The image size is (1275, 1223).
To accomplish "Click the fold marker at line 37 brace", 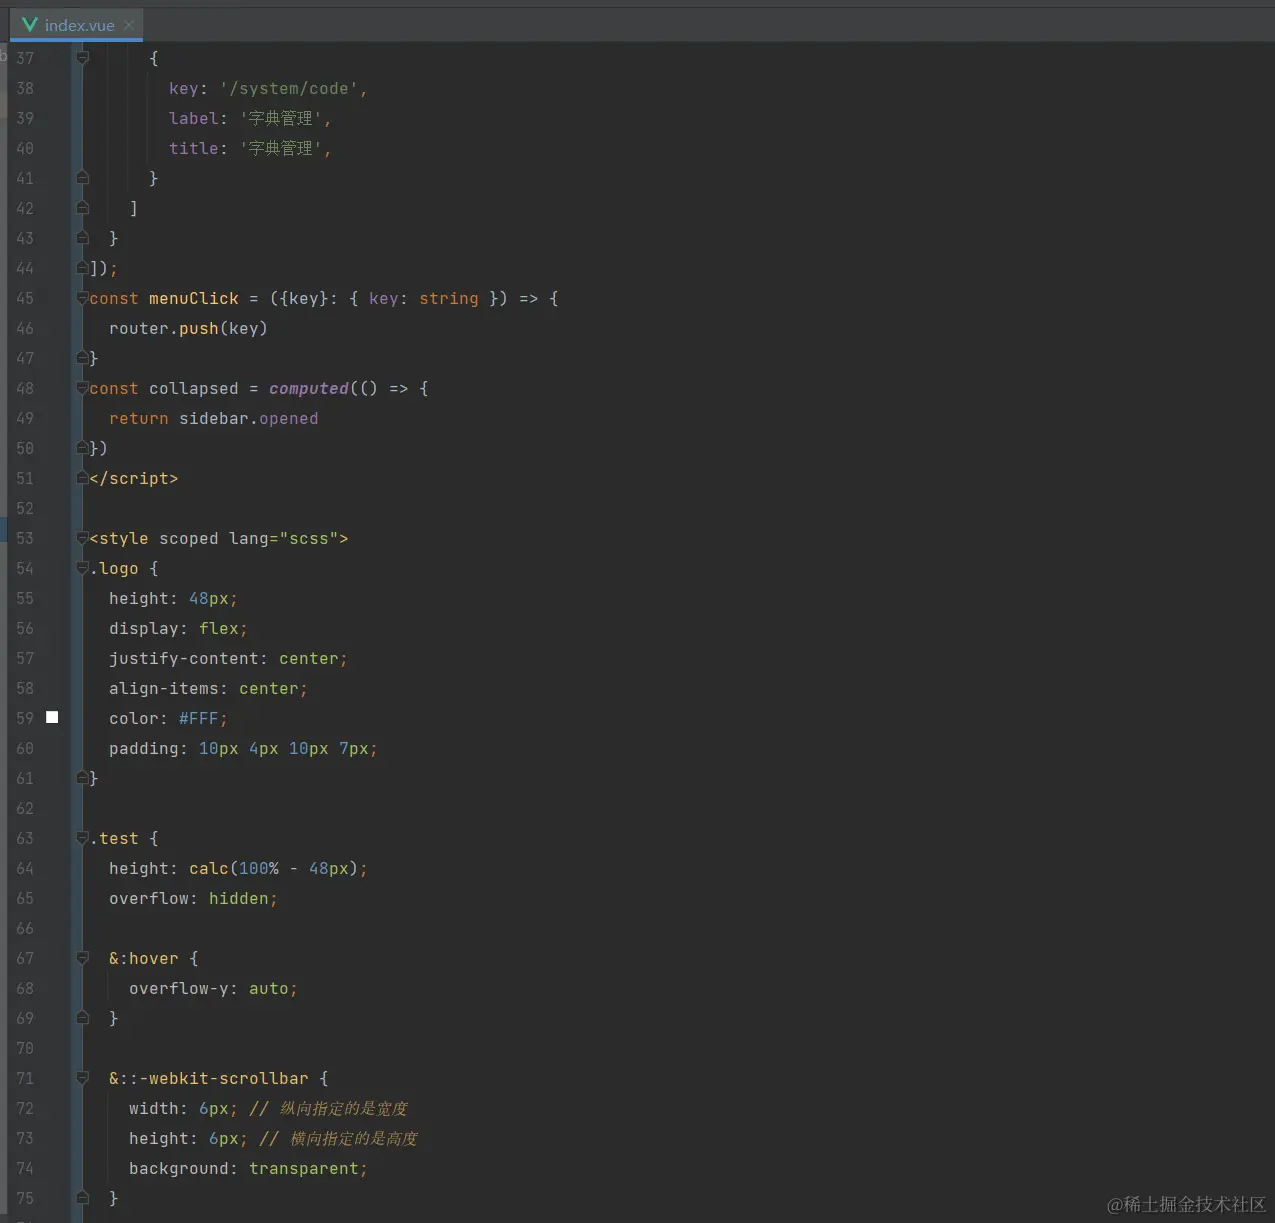I will [82, 58].
